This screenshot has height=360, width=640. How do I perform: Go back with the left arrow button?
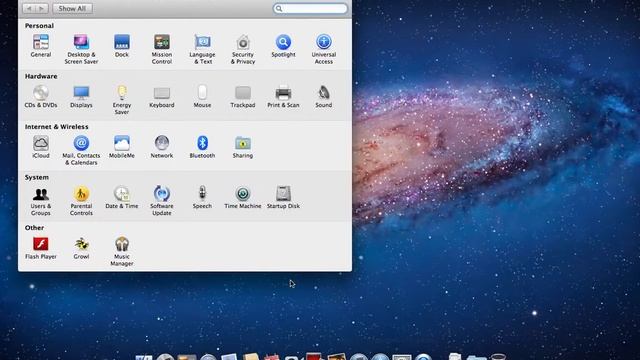coord(29,8)
